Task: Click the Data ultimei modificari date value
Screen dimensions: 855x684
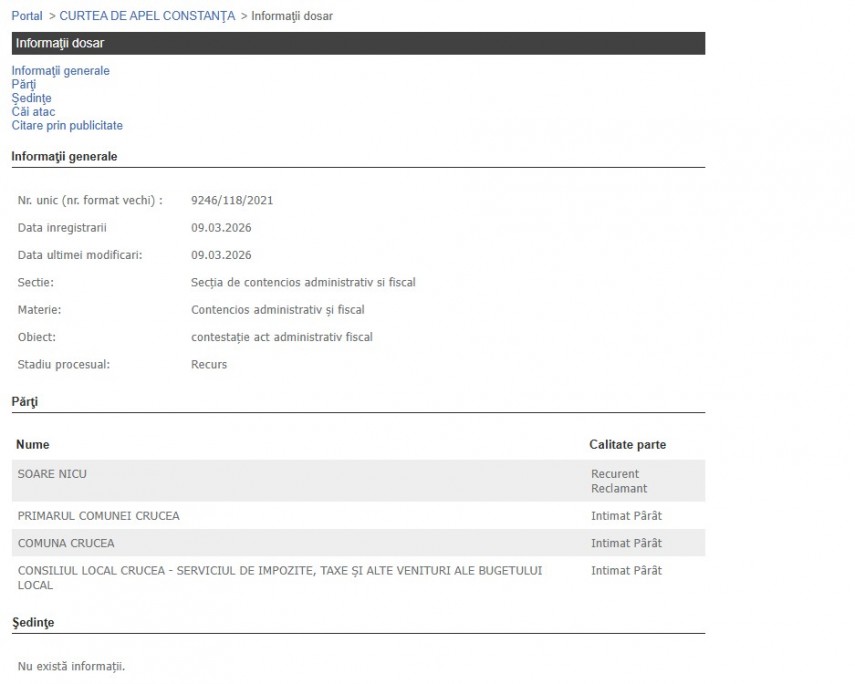Action: [221, 255]
